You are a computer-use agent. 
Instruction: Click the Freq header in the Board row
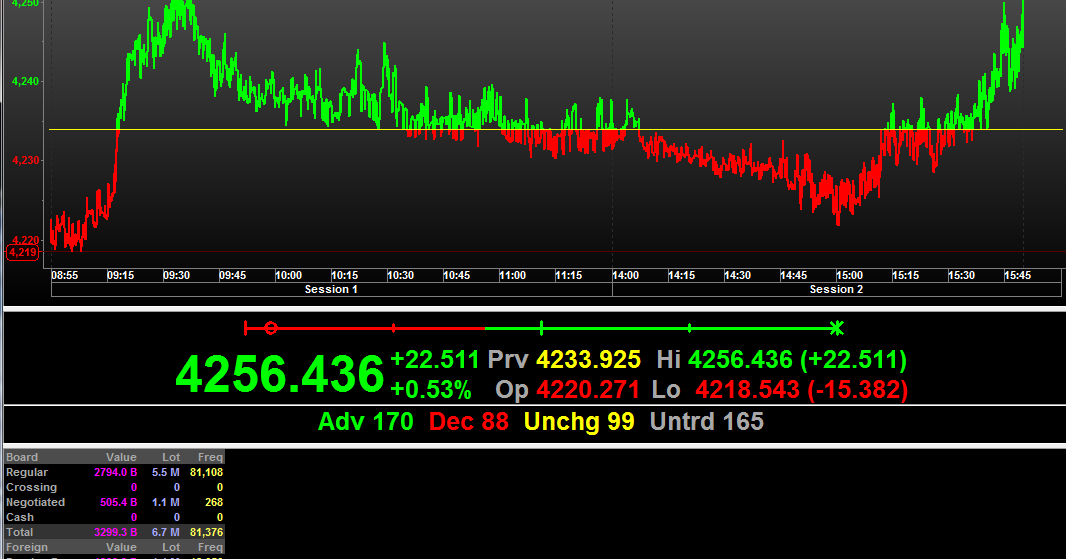(210, 457)
